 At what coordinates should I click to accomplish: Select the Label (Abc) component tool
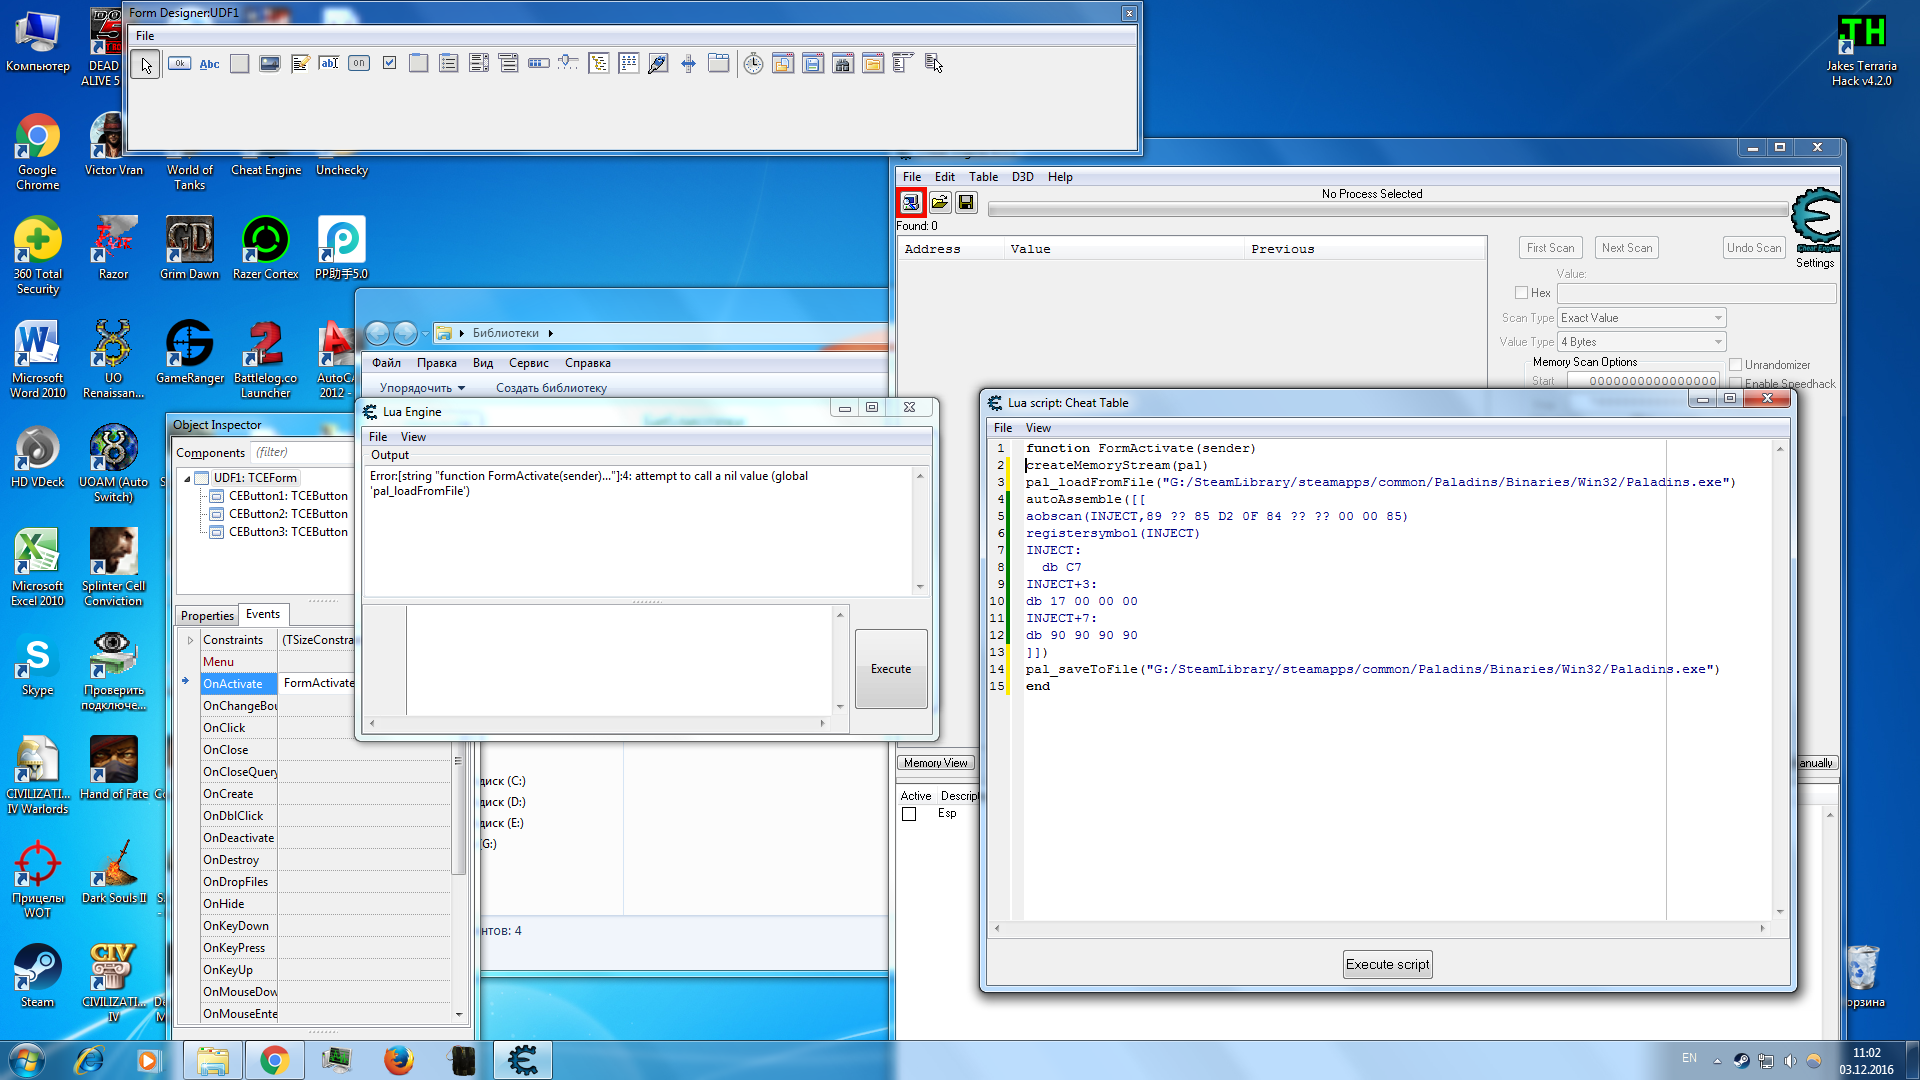209,63
